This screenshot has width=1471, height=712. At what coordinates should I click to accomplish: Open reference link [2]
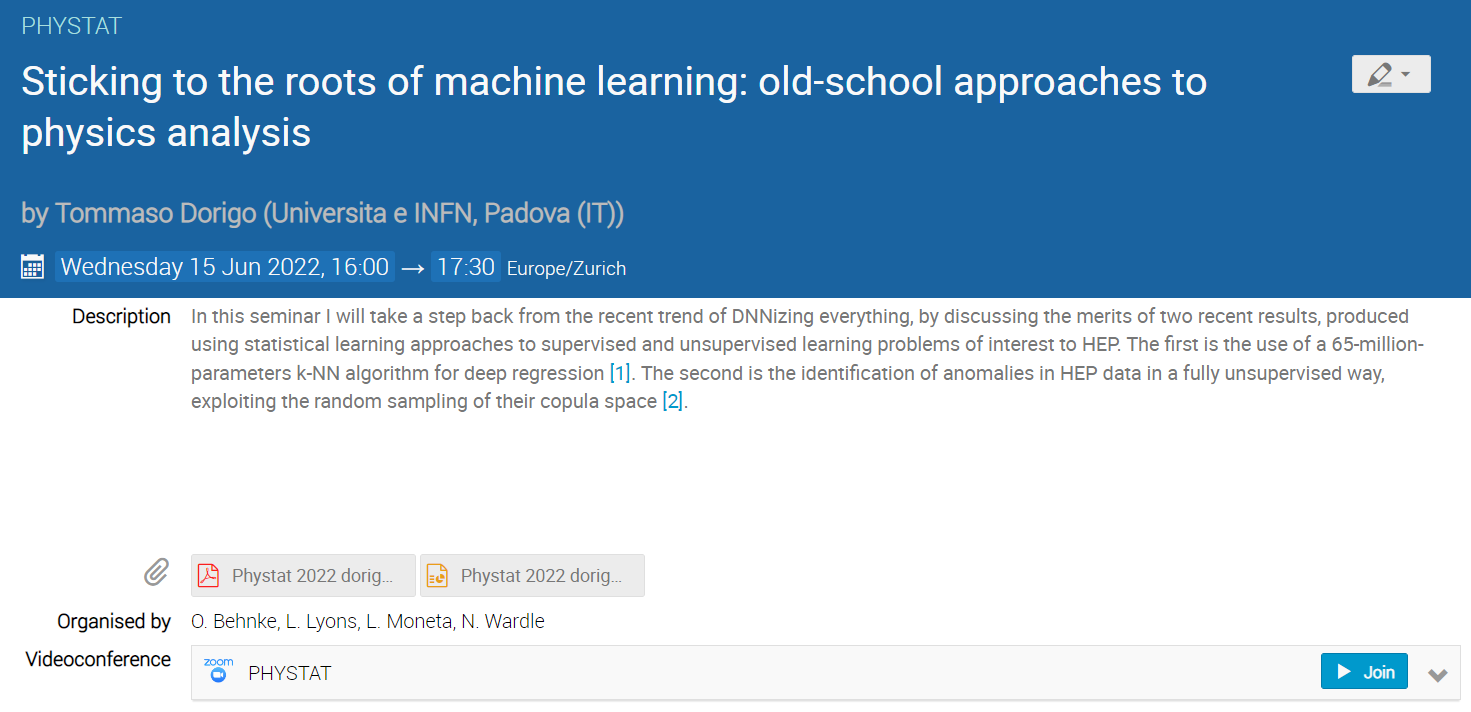672,402
